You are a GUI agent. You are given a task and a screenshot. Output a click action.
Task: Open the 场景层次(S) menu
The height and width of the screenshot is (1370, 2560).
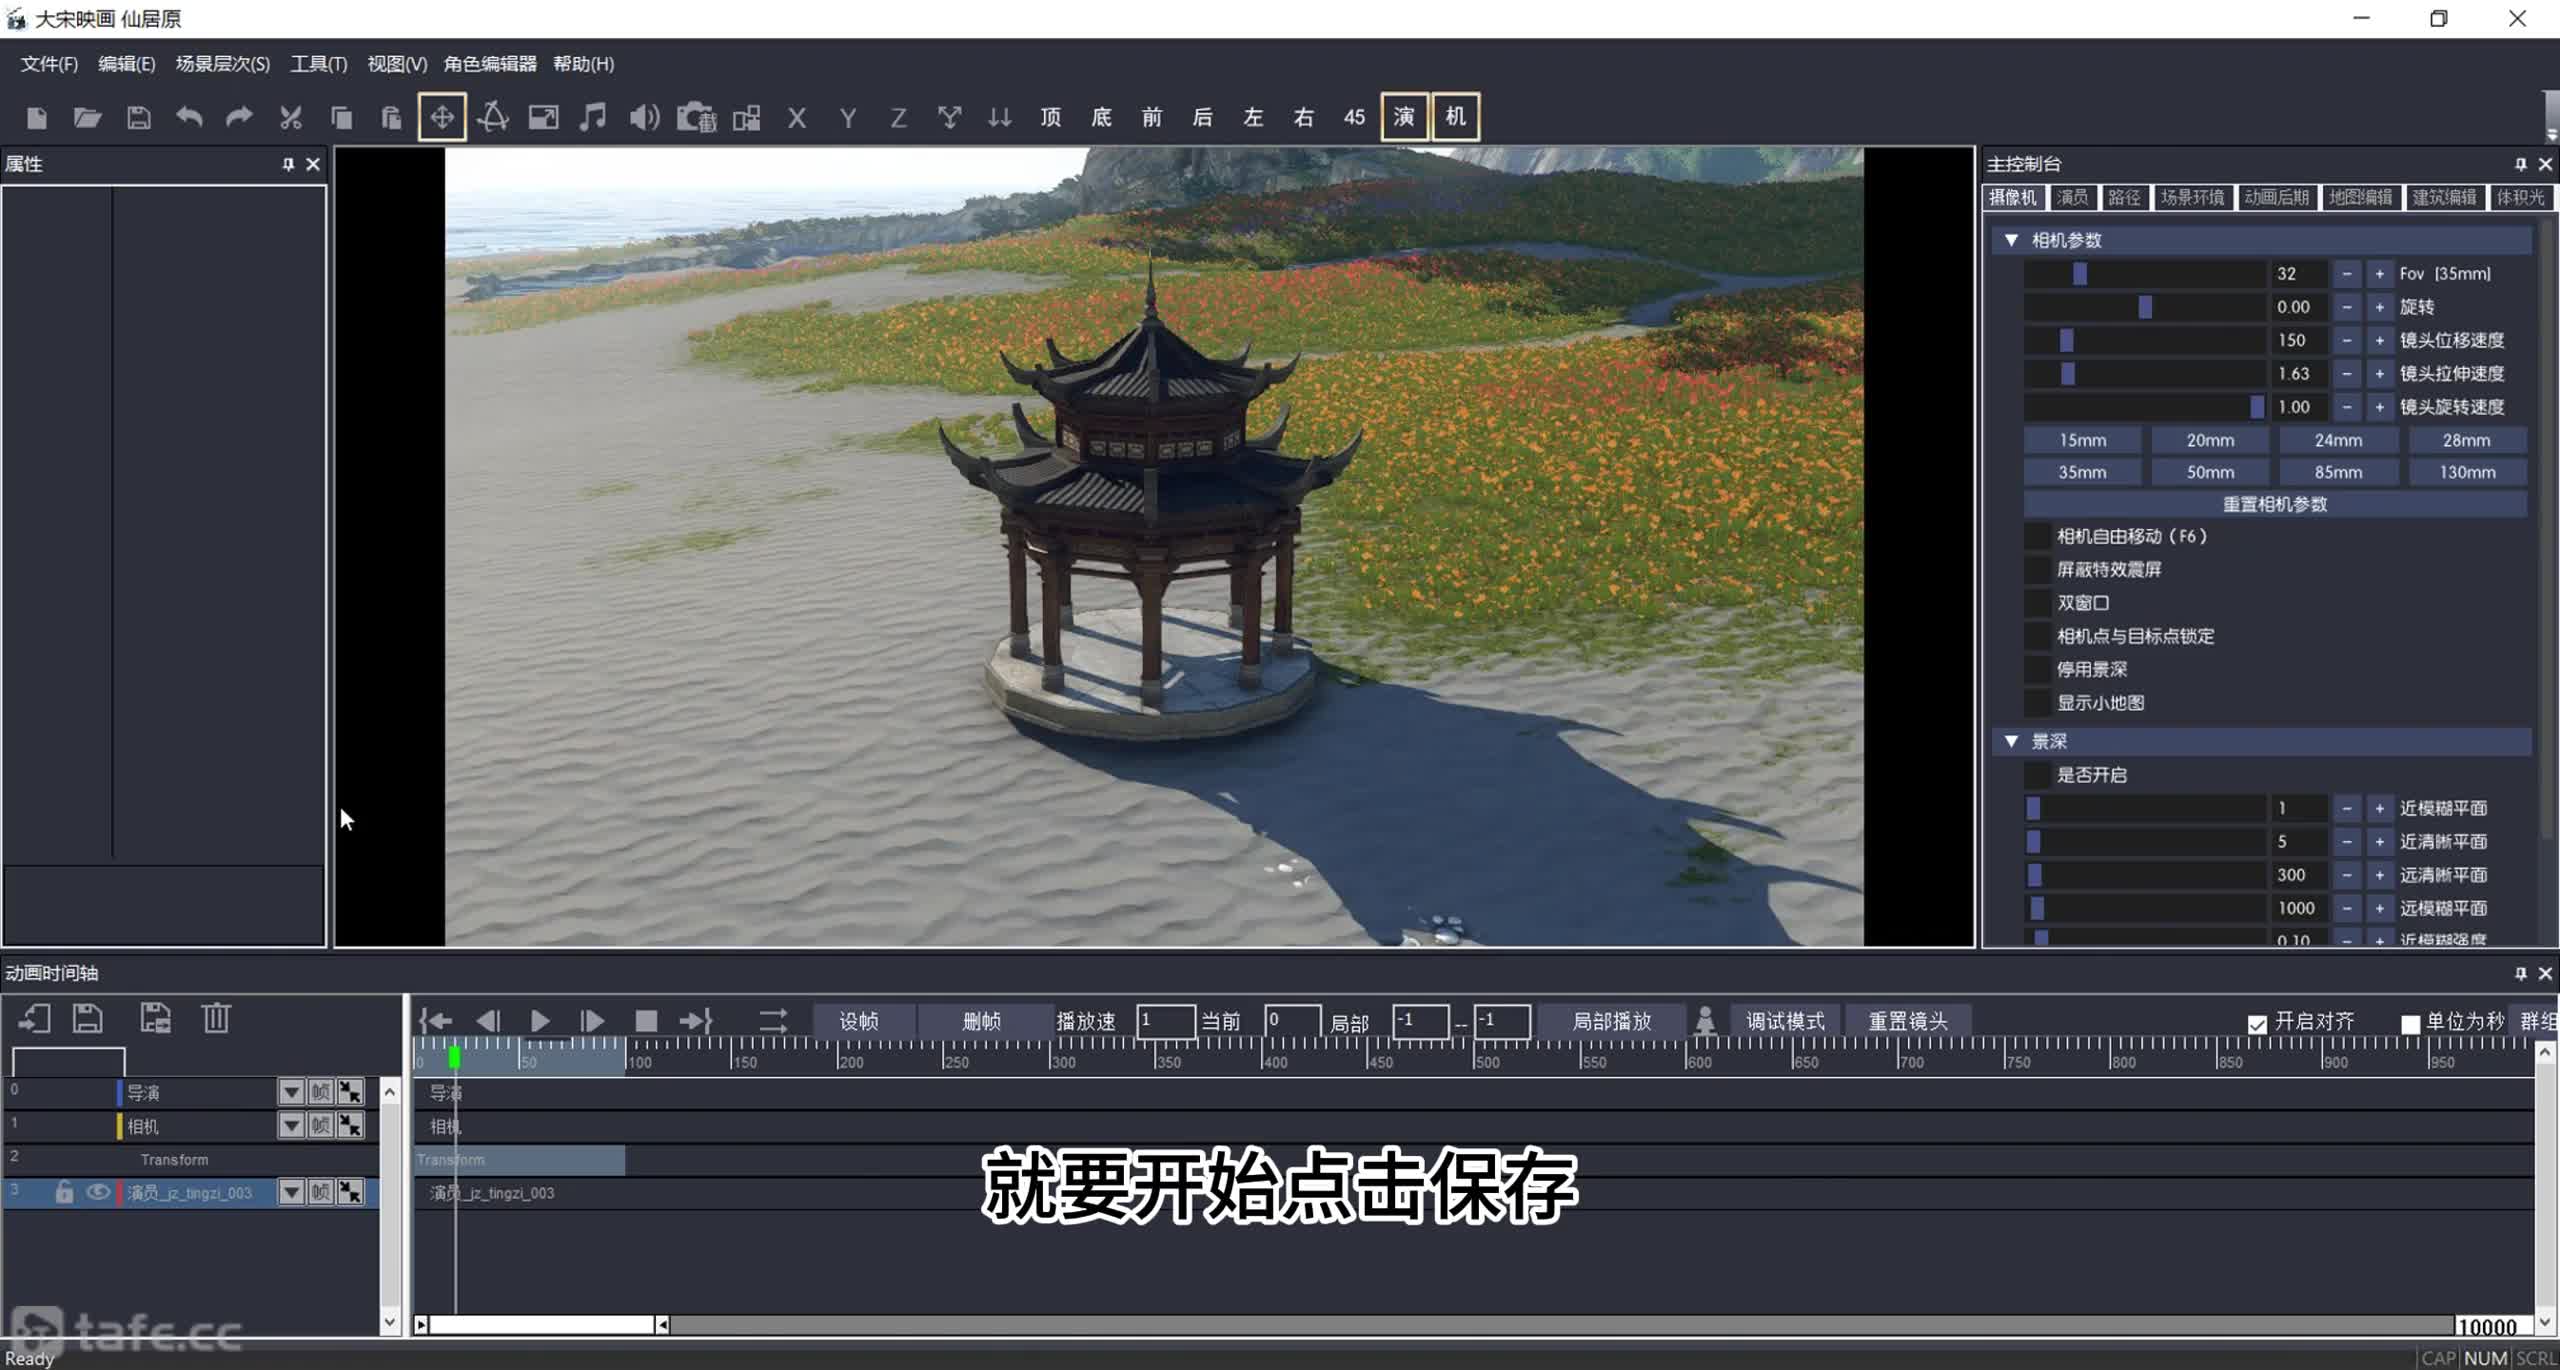(223, 64)
